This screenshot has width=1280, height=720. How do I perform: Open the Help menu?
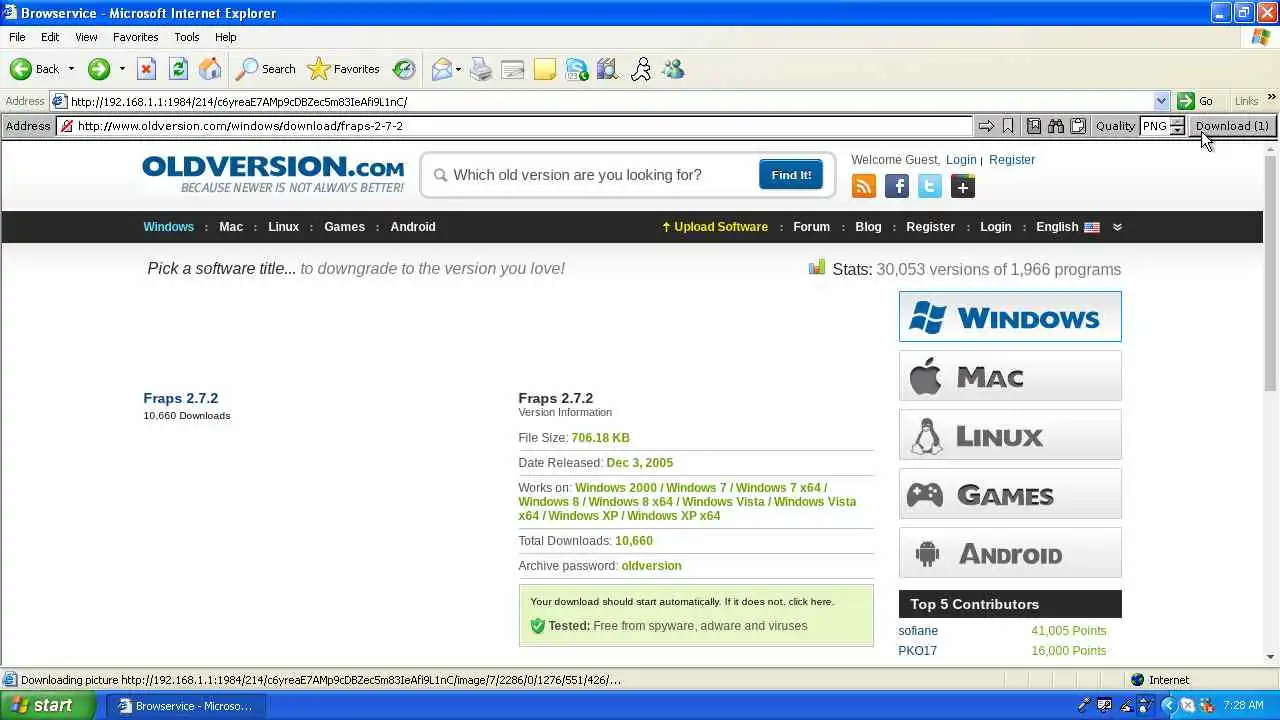pyautogui.click(x=225, y=37)
